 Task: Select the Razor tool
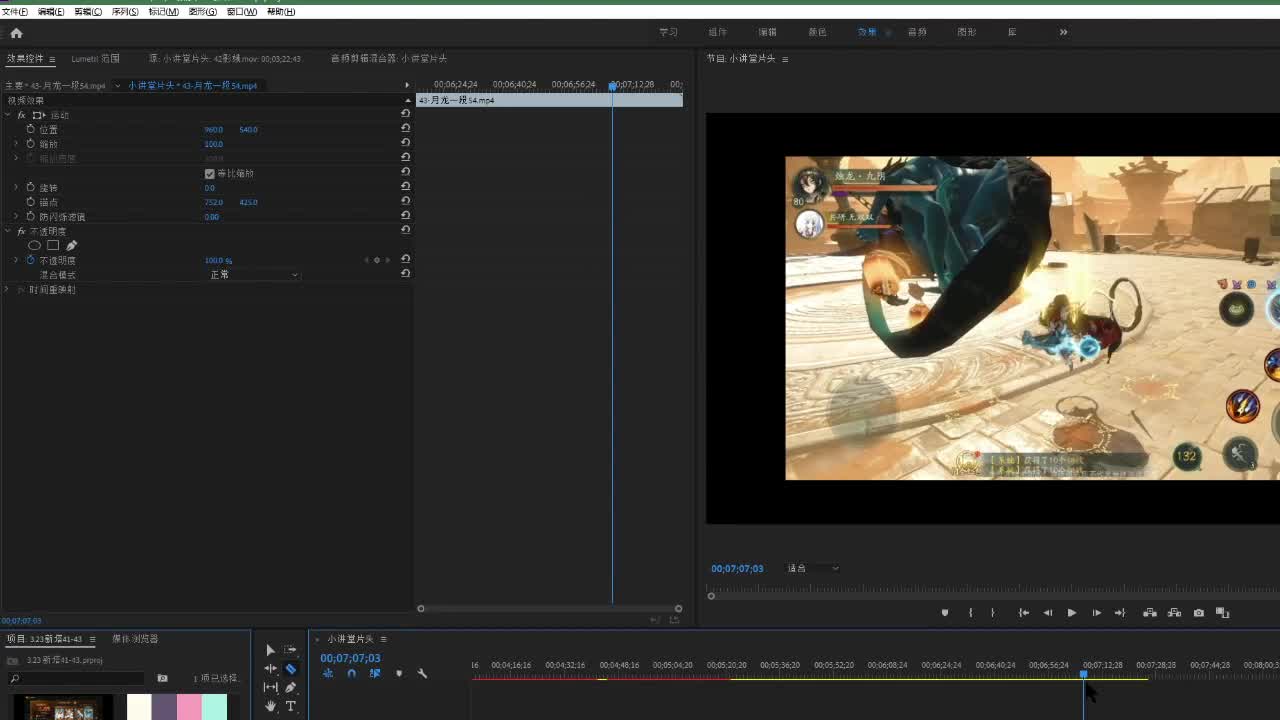(291, 669)
